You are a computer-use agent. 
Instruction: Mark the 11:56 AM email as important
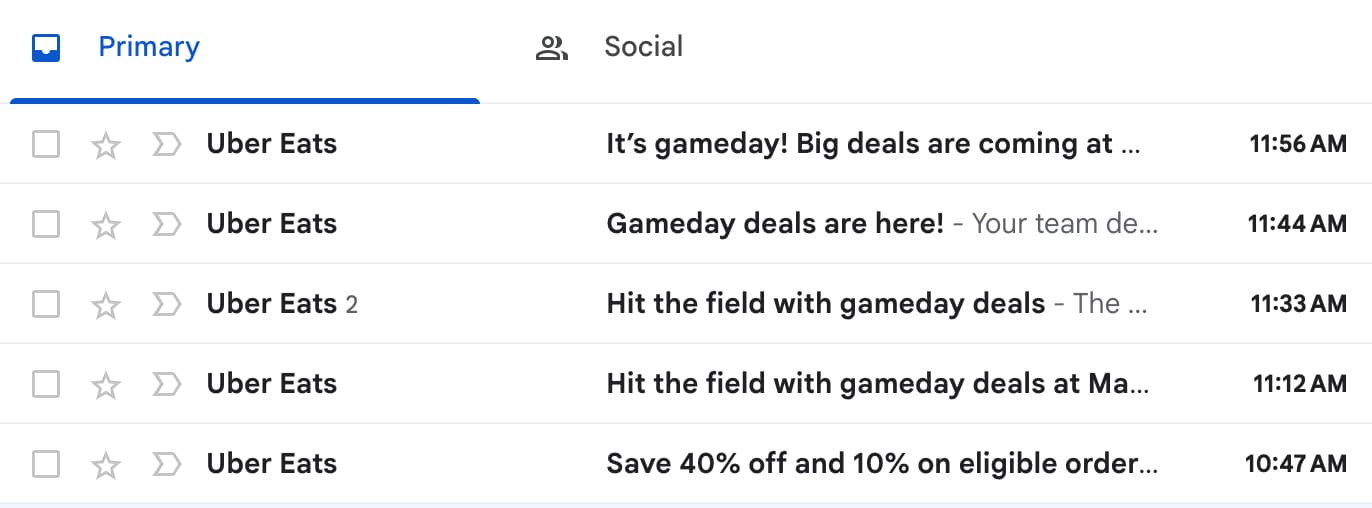coord(165,145)
